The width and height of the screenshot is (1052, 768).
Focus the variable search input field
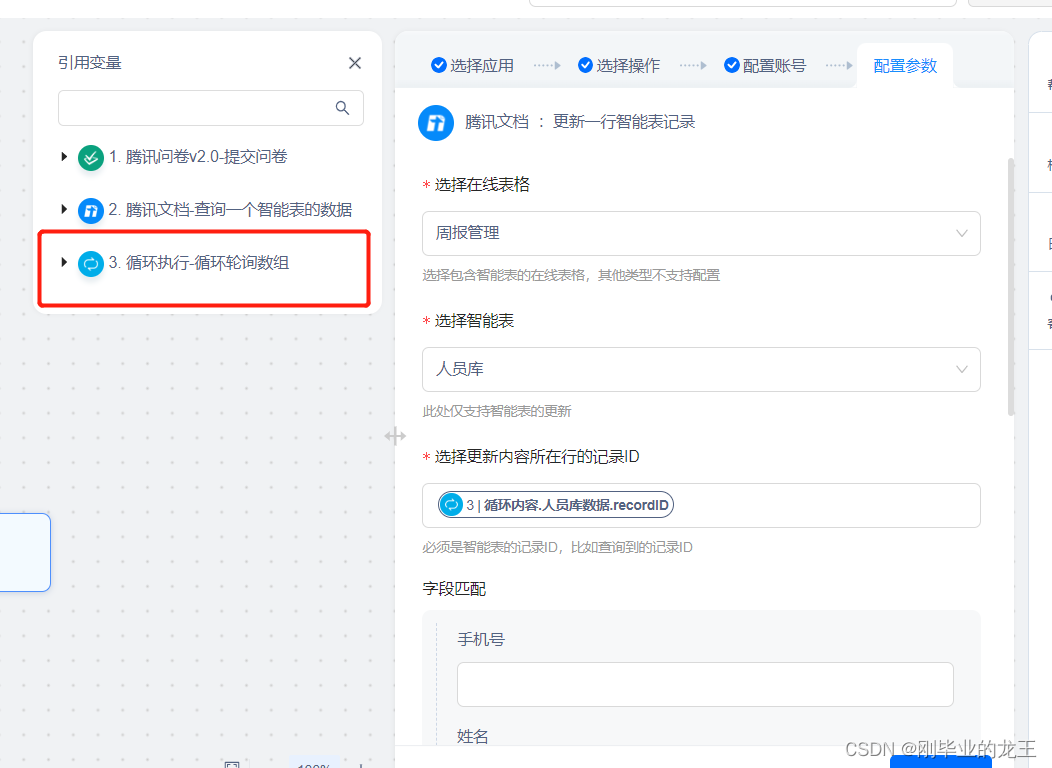click(211, 108)
